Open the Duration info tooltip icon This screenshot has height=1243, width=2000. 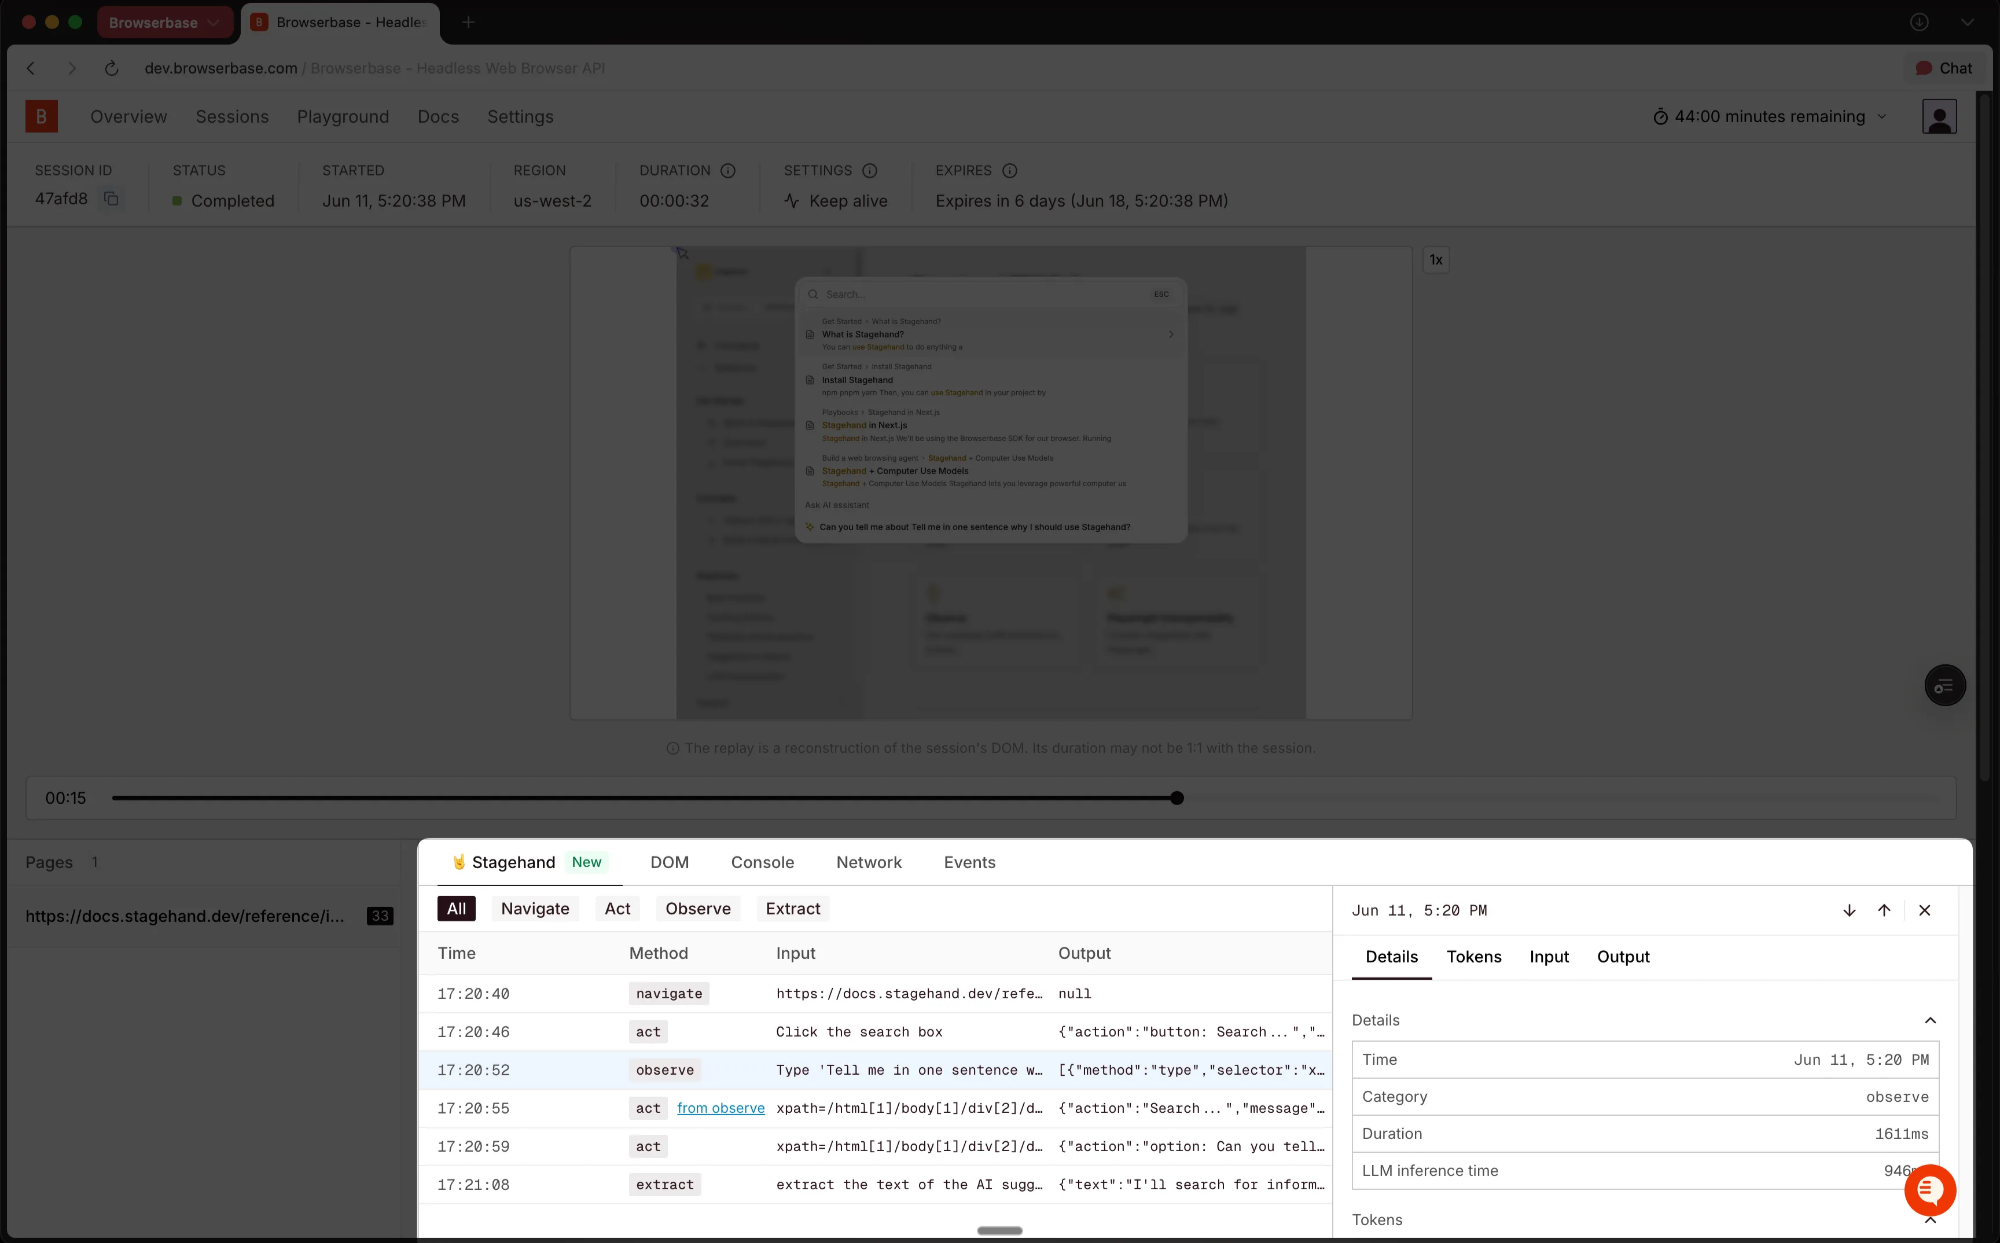pos(728,171)
